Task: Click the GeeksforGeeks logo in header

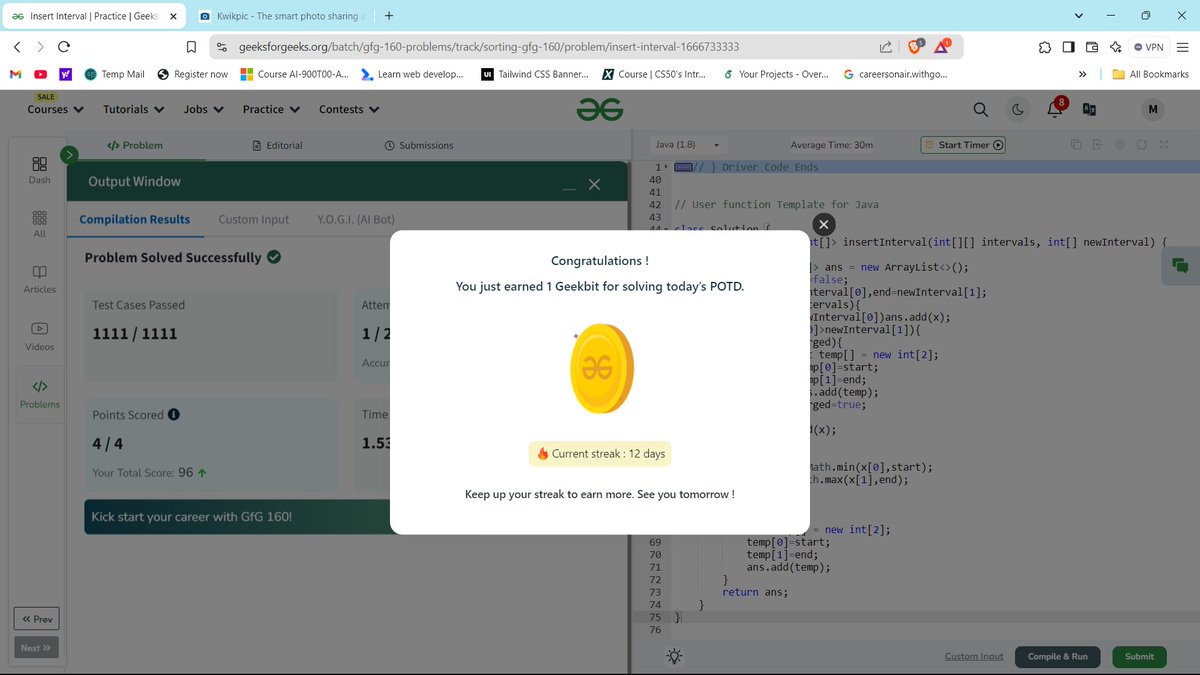Action: 600,109
